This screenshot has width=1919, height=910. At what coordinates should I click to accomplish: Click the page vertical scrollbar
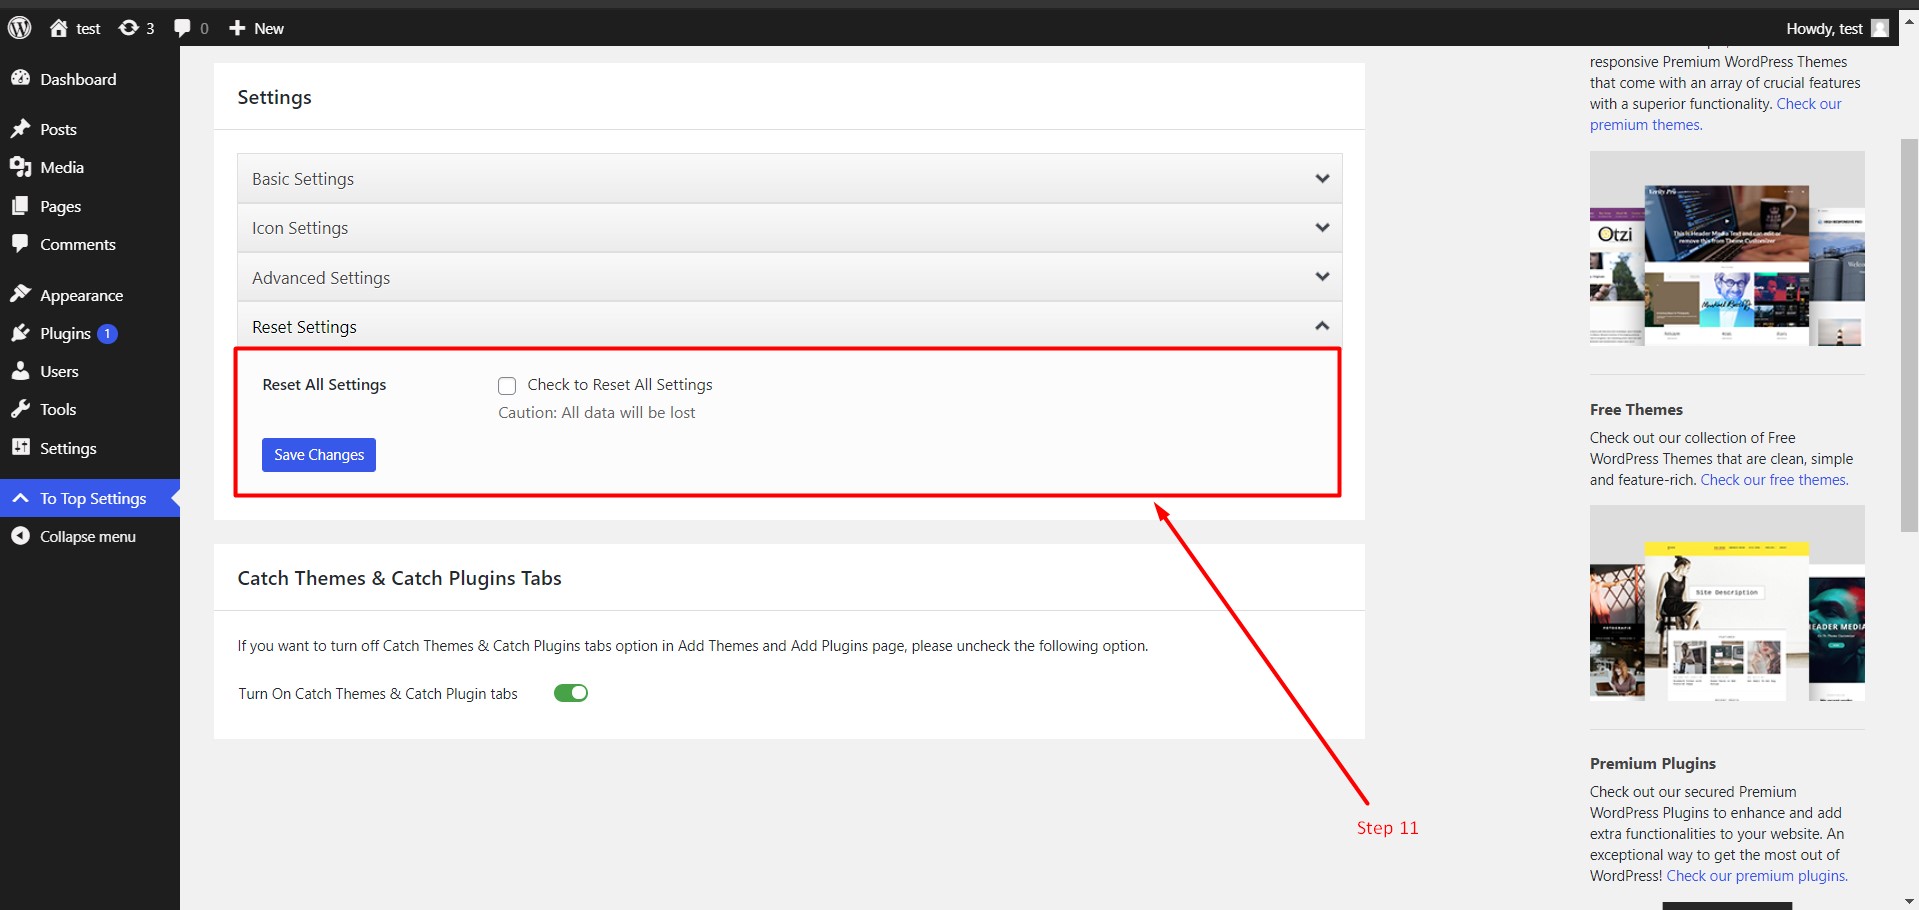coord(1909,336)
